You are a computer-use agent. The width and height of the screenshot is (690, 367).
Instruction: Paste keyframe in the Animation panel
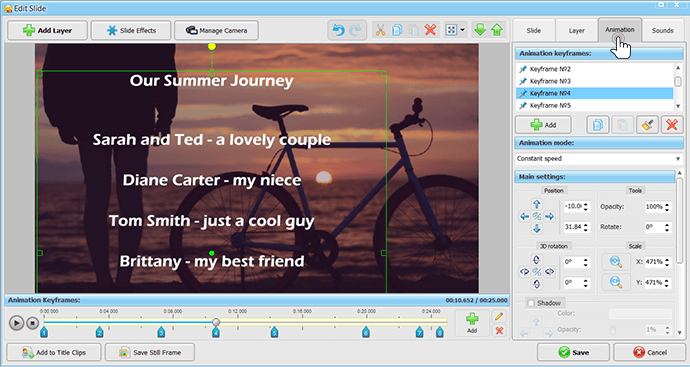(x=622, y=125)
